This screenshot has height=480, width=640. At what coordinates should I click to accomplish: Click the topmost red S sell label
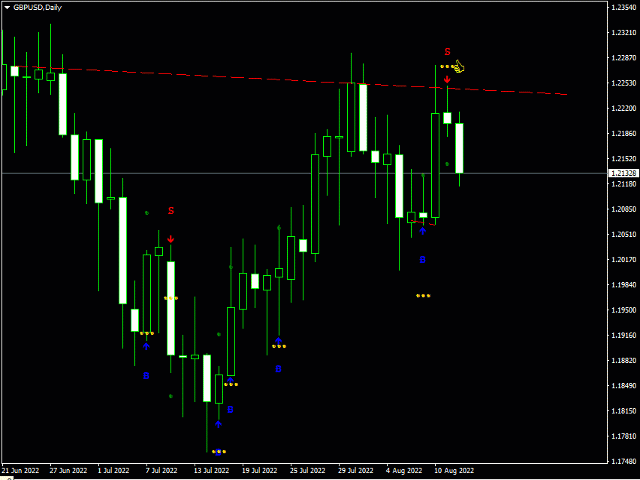tap(447, 51)
